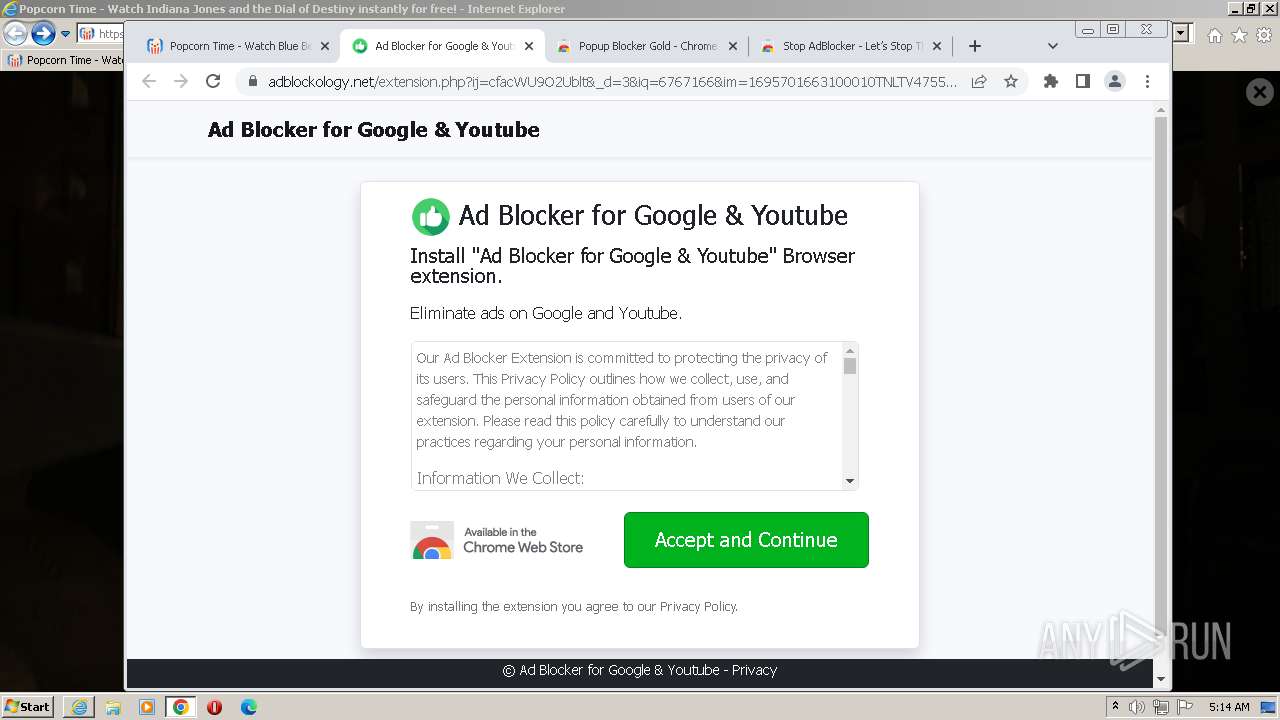This screenshot has height=720, width=1280.
Task: Expand the Chrome tab search chevron
Action: 1052,46
